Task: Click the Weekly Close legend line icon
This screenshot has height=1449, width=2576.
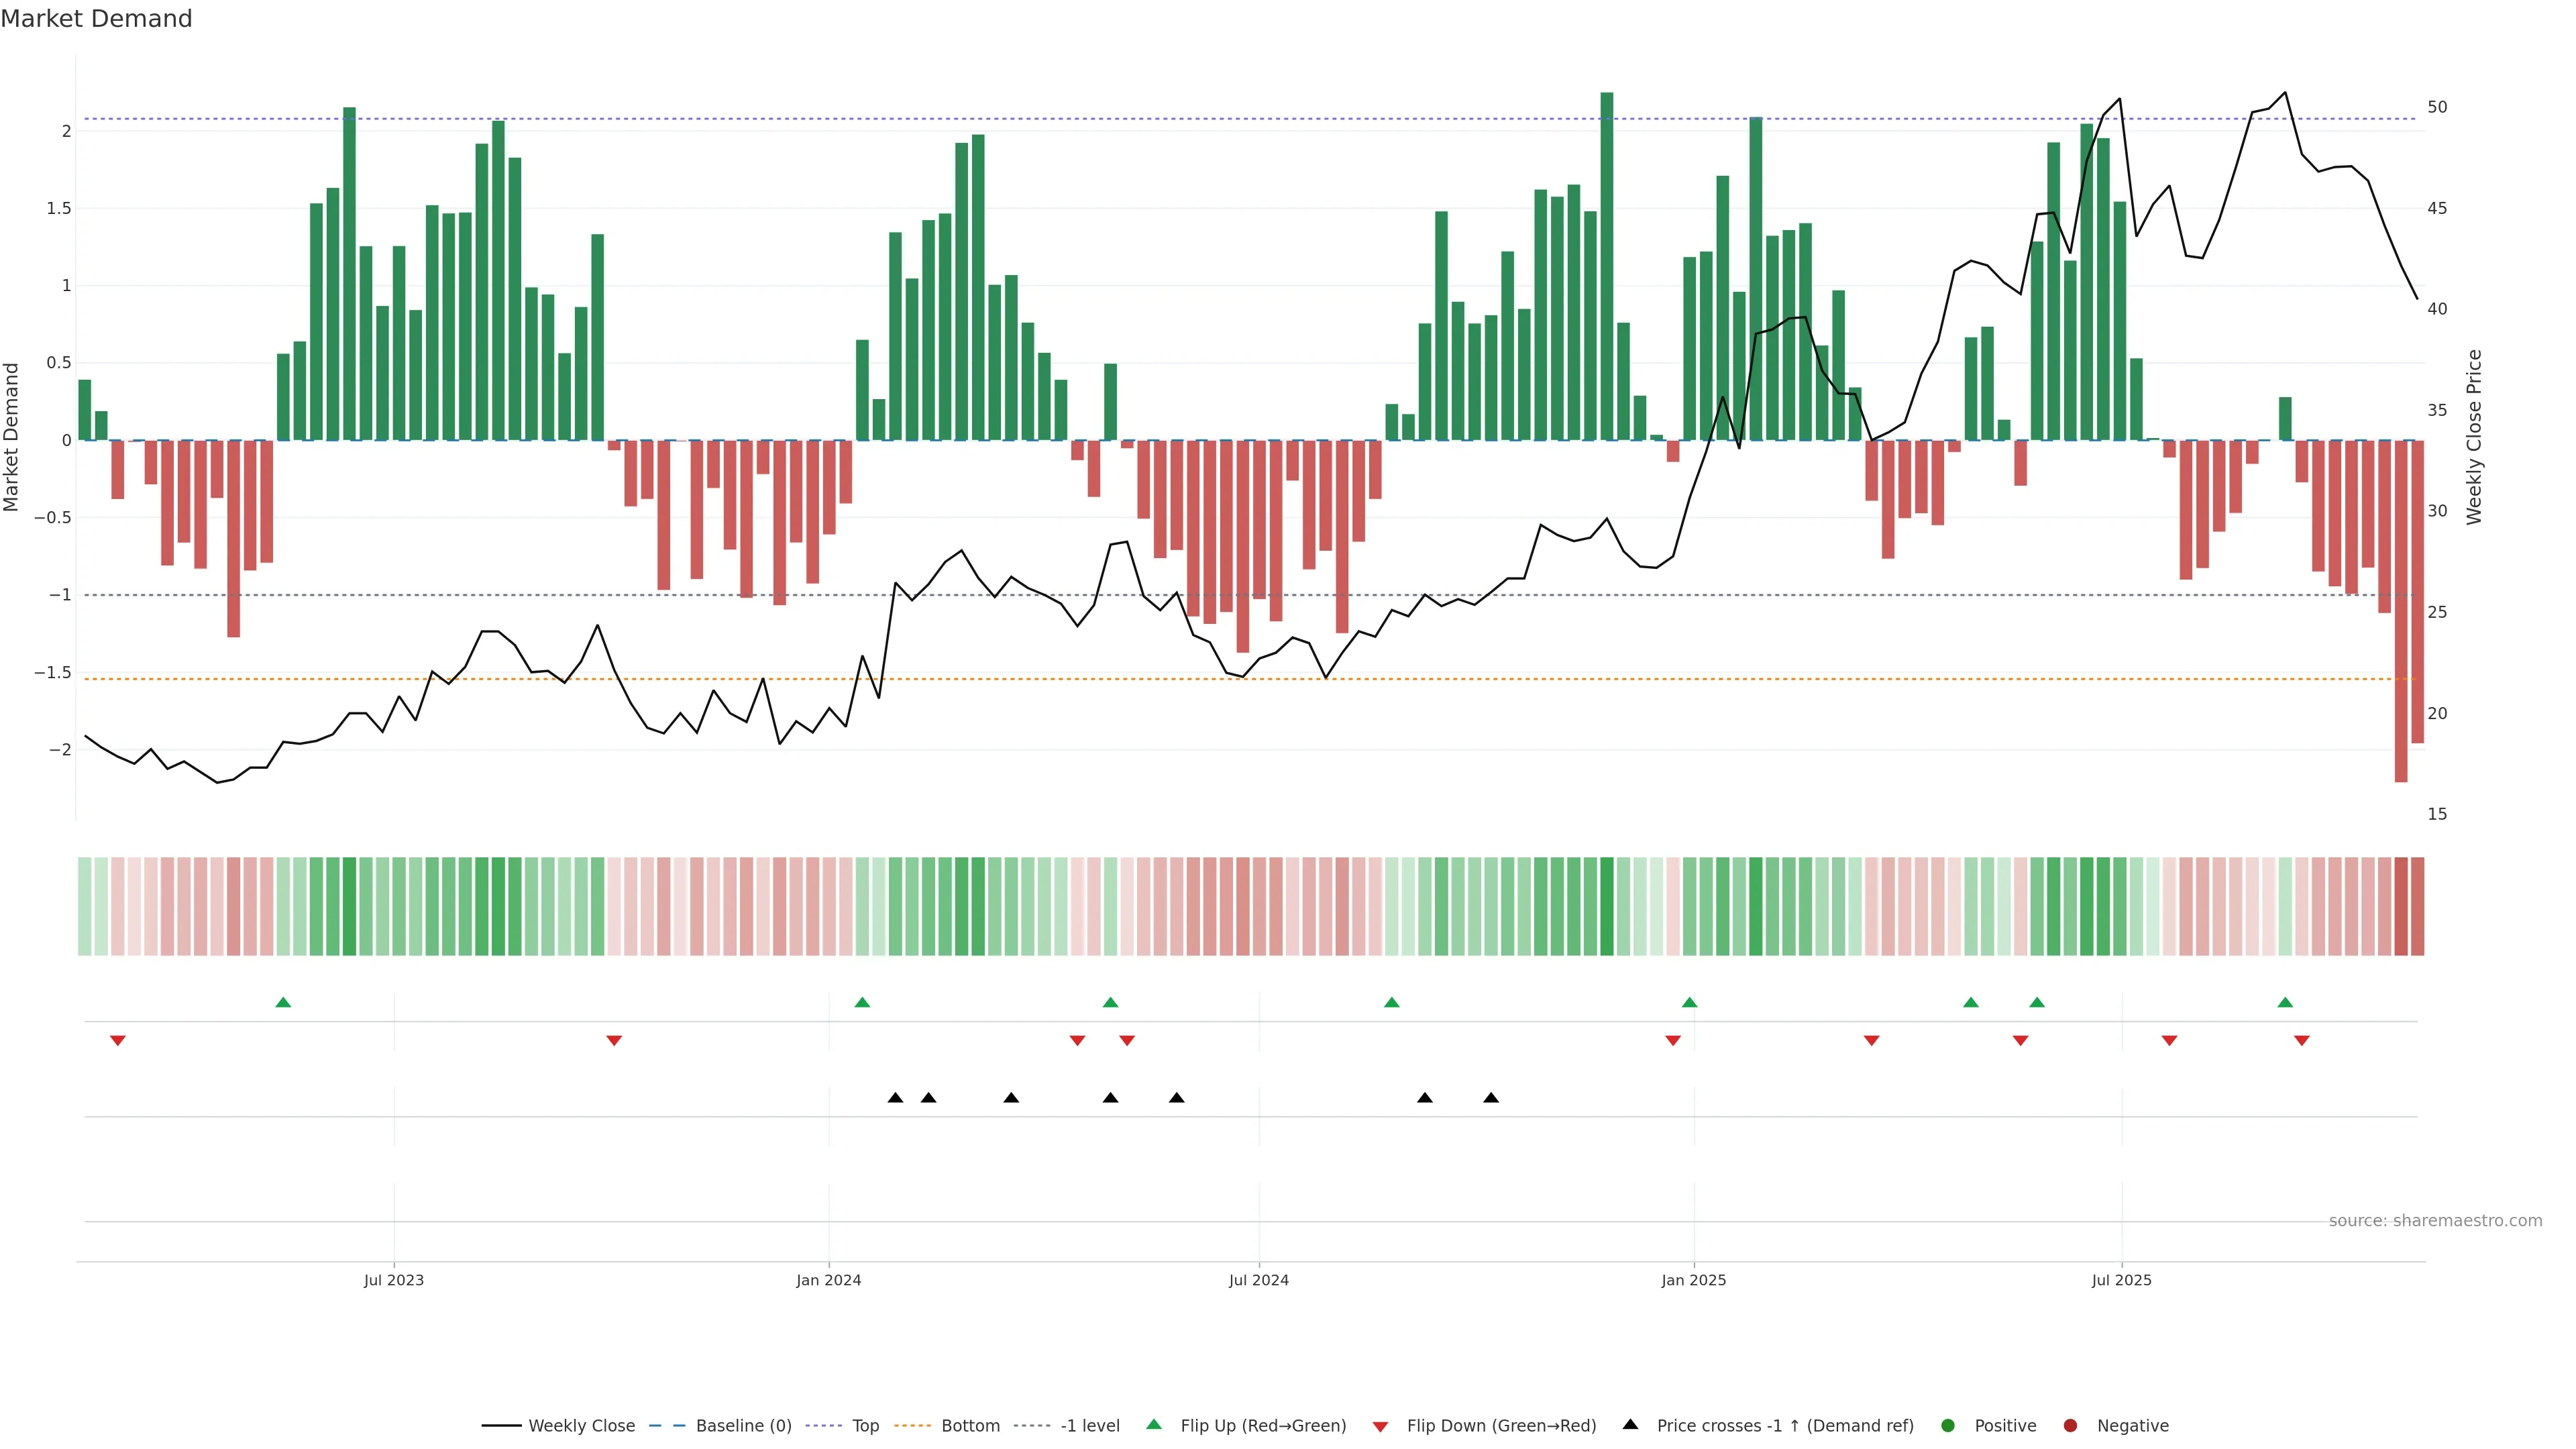Action: coord(501,1426)
